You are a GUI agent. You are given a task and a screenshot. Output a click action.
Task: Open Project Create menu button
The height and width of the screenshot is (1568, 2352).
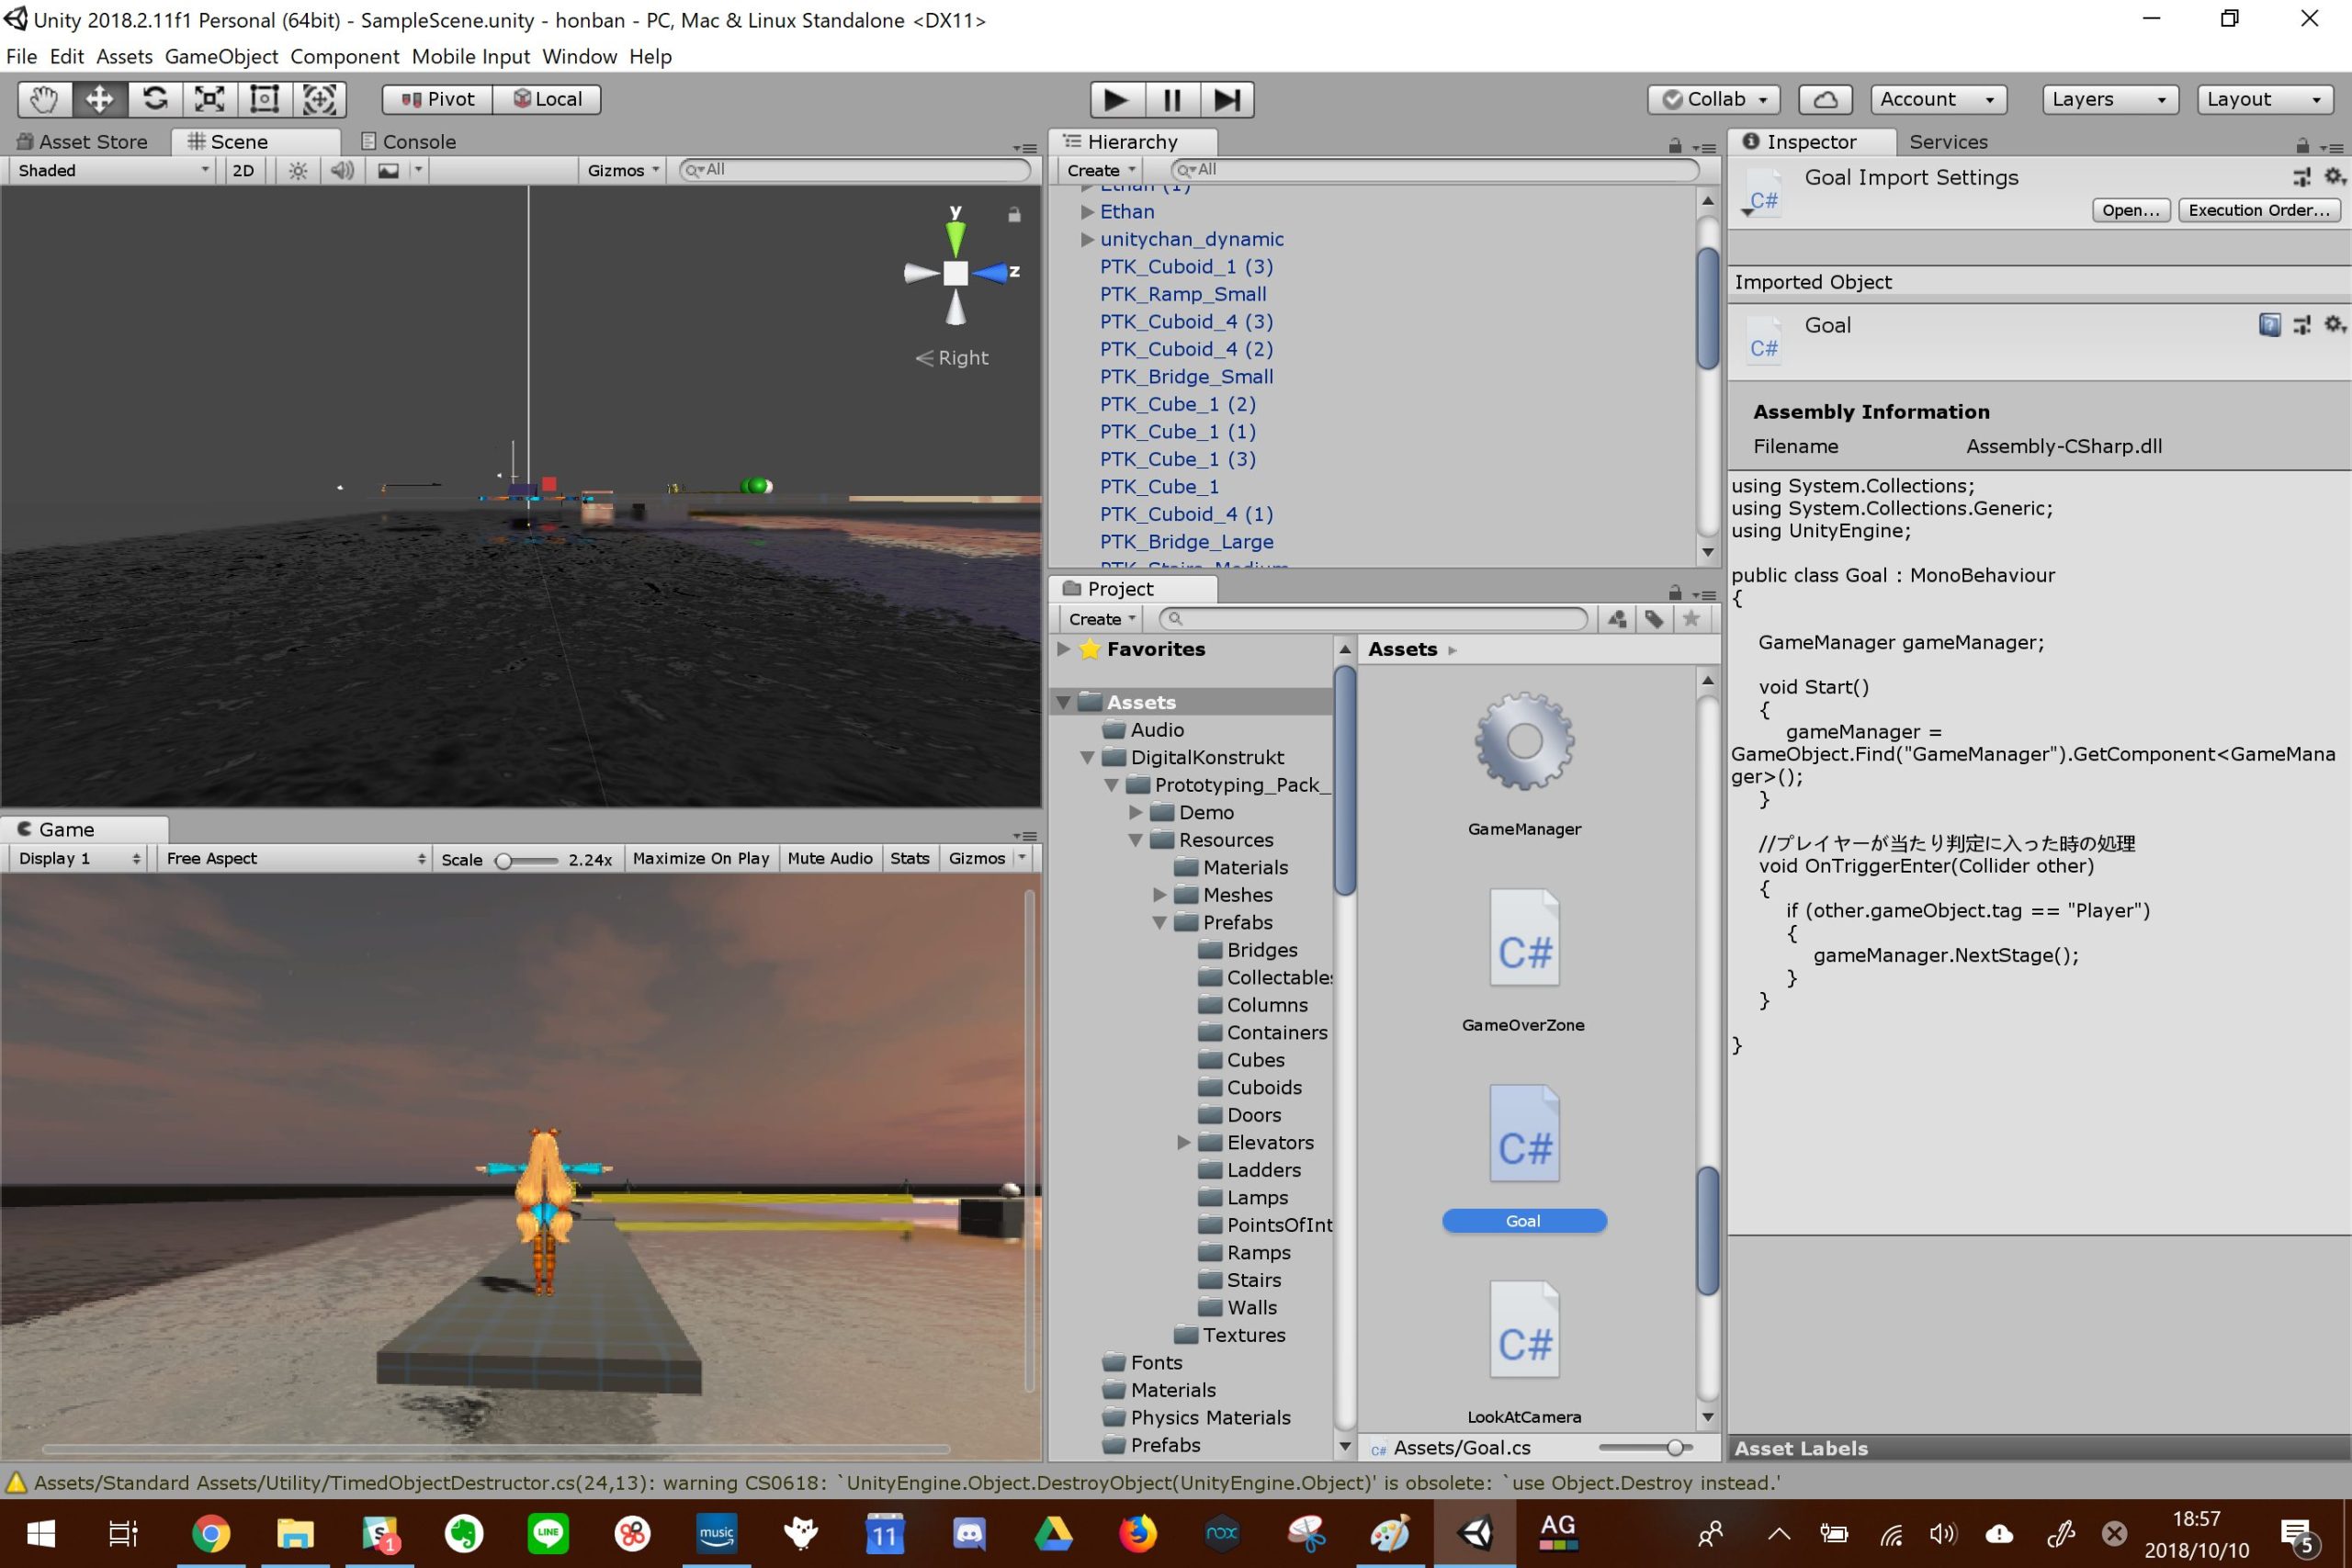1102,619
